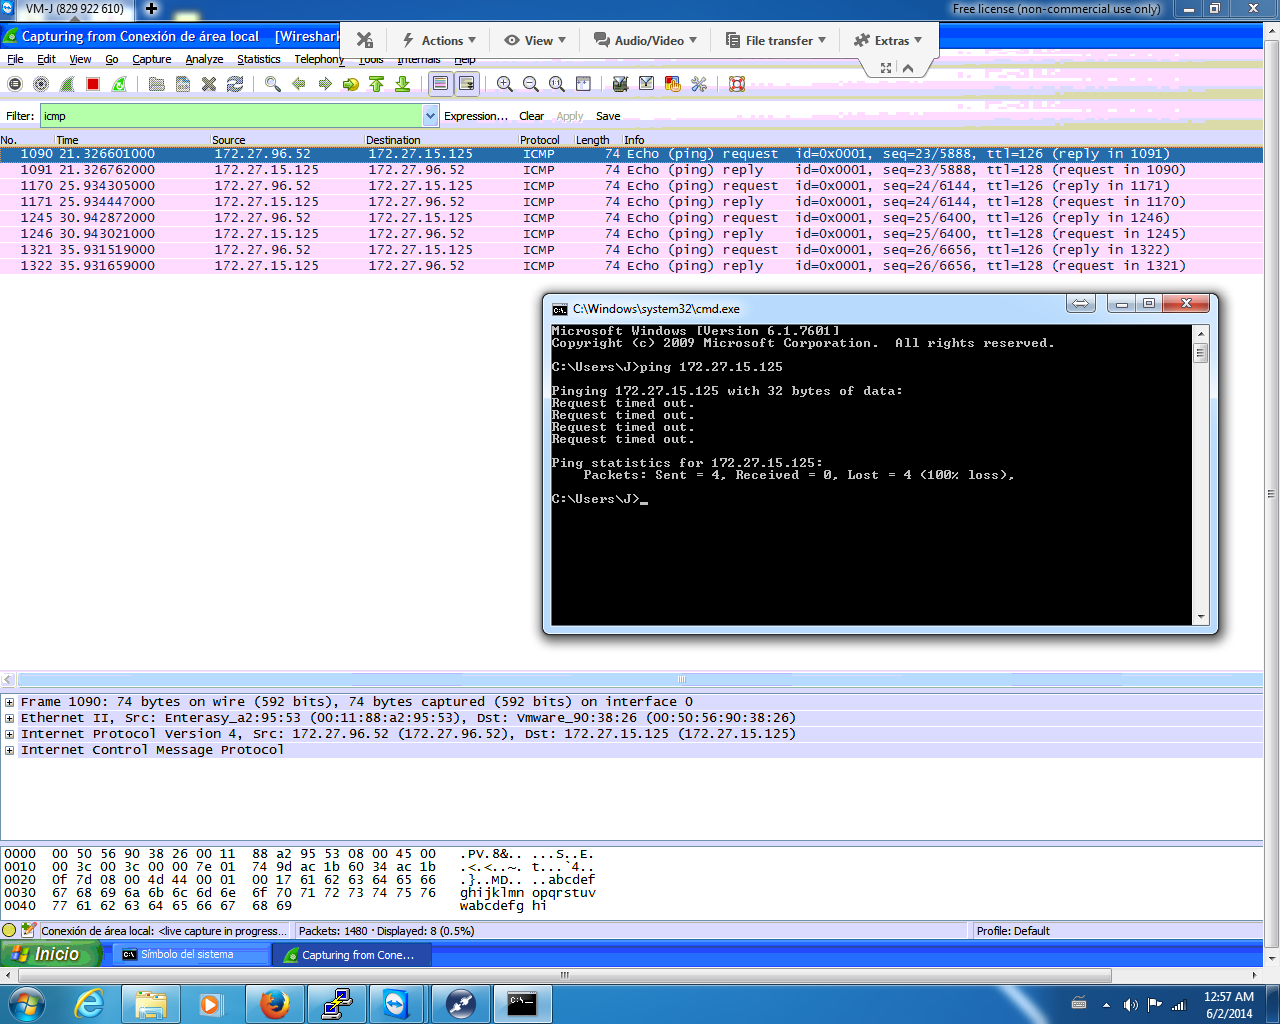Click the Inicio start button
Screen dimensions: 1280x1024
click(x=51, y=954)
